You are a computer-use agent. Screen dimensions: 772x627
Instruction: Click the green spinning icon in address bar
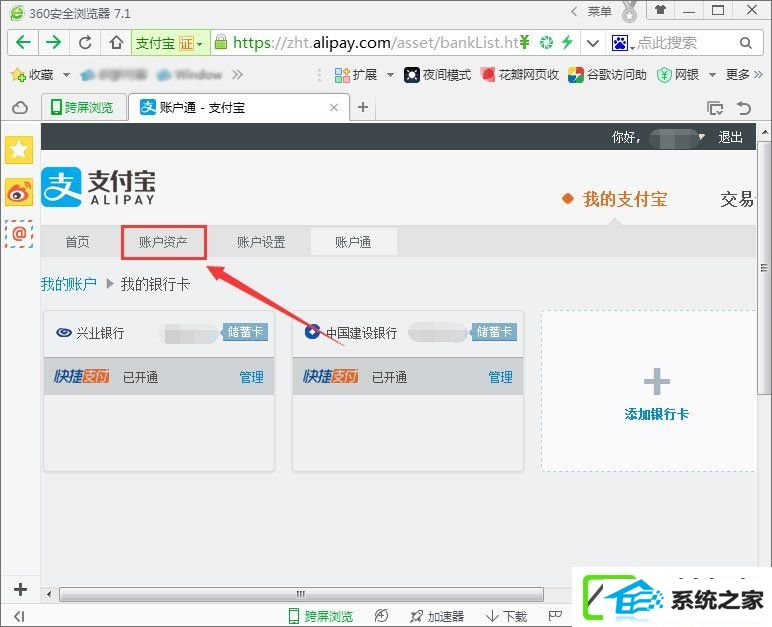tap(546, 43)
